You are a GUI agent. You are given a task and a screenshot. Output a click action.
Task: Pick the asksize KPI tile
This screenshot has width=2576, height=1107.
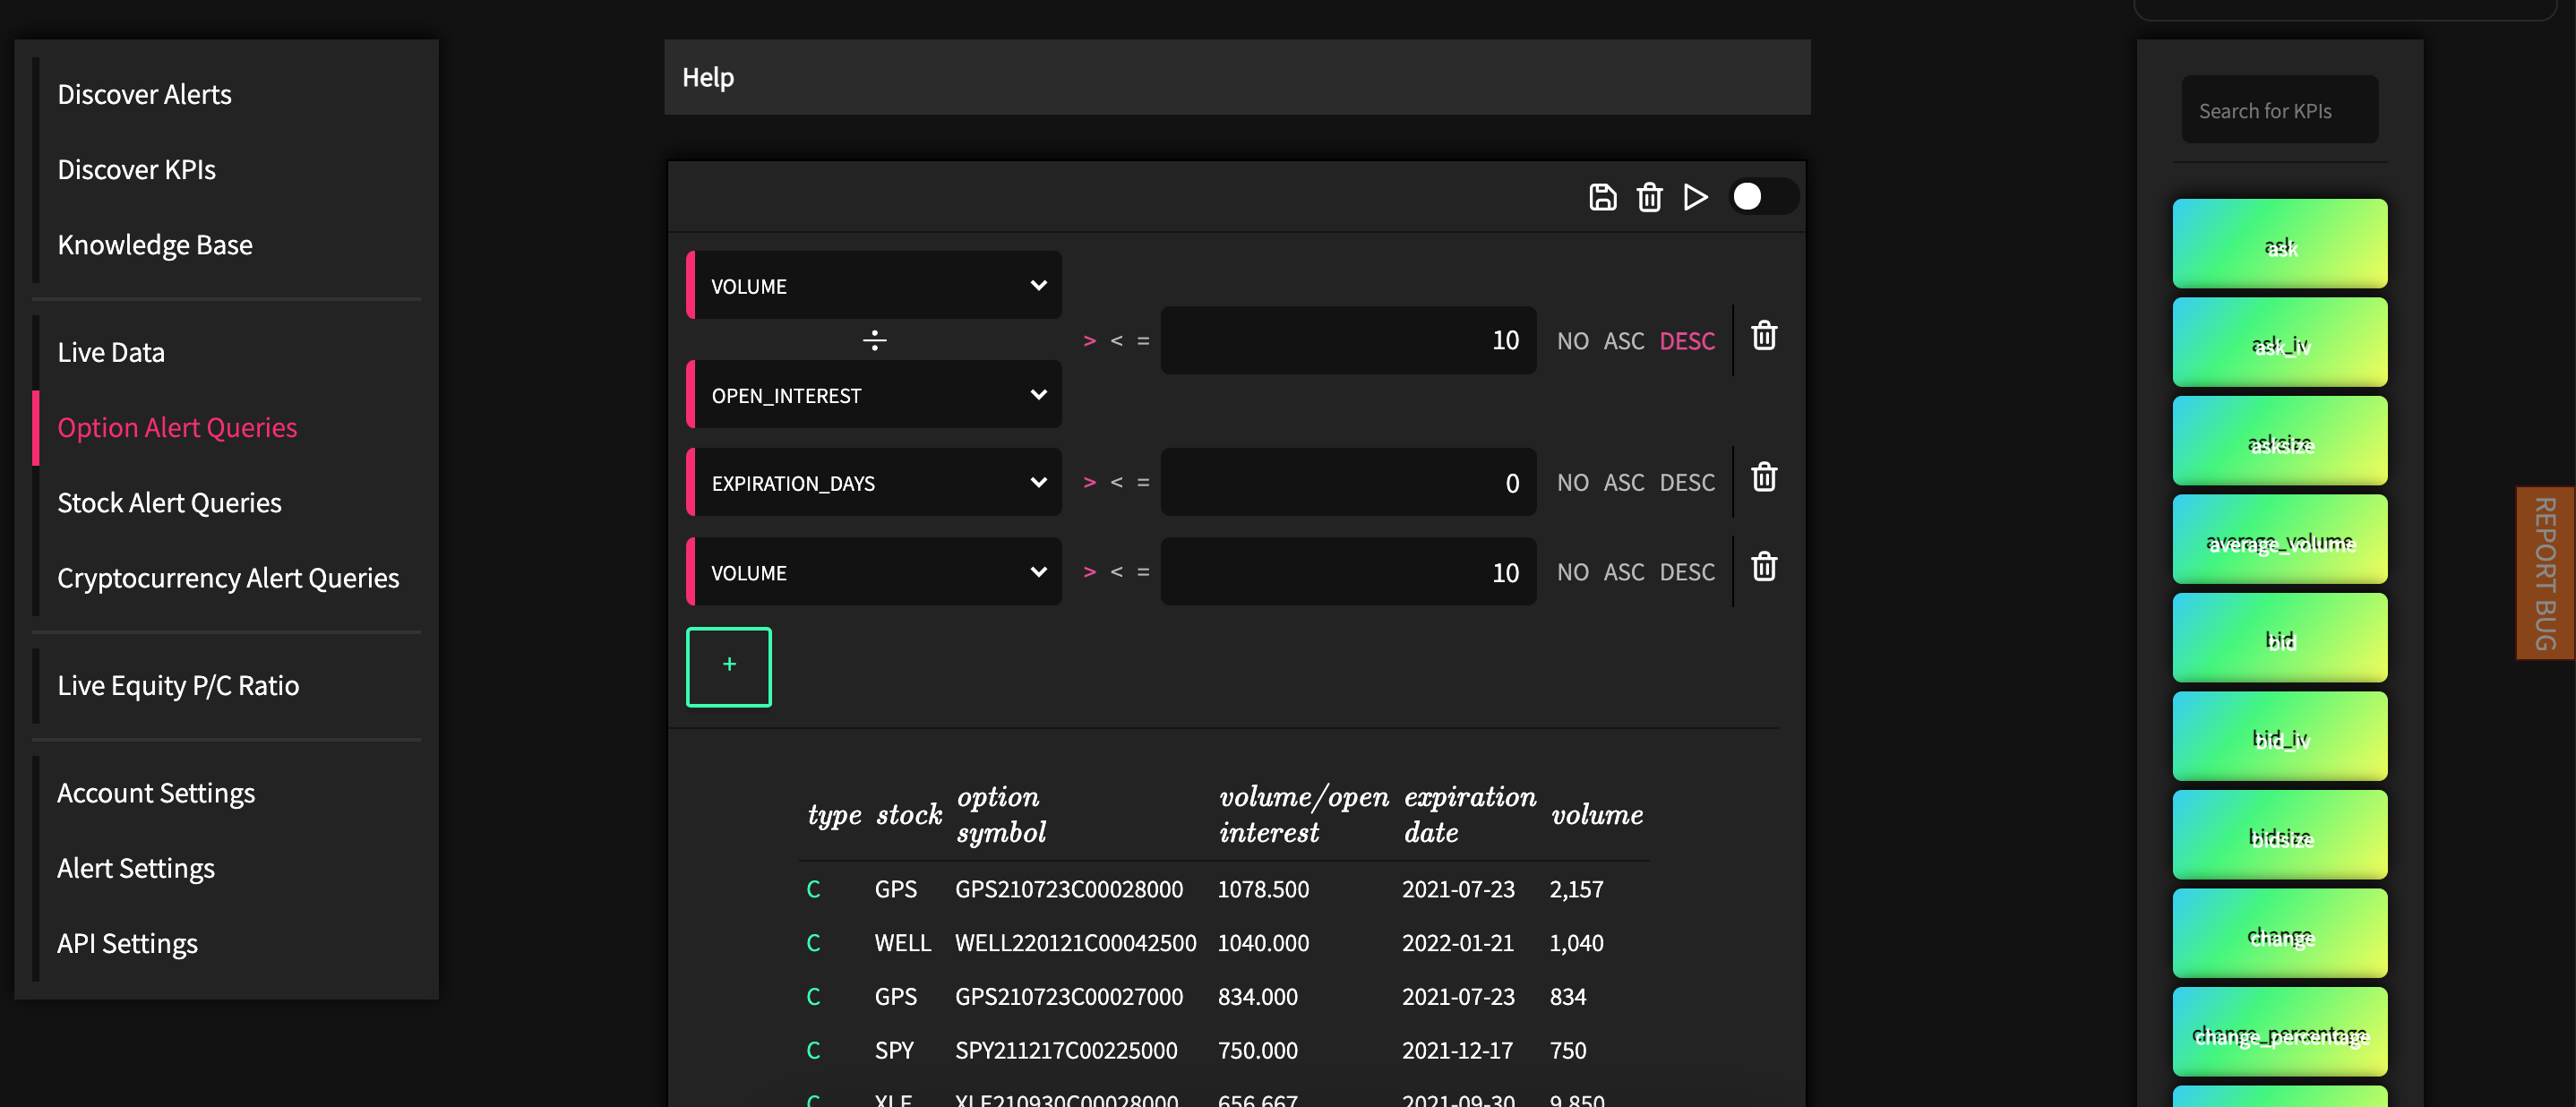coord(2279,441)
